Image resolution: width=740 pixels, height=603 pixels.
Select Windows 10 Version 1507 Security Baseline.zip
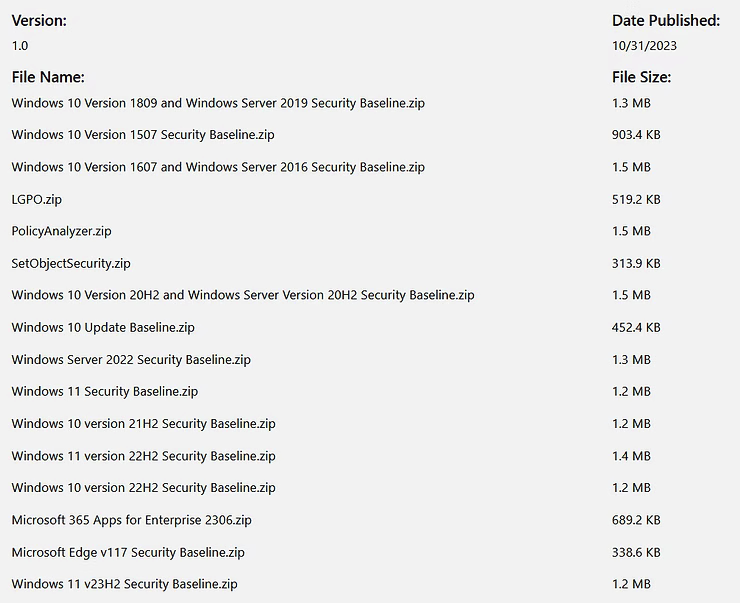coord(143,135)
